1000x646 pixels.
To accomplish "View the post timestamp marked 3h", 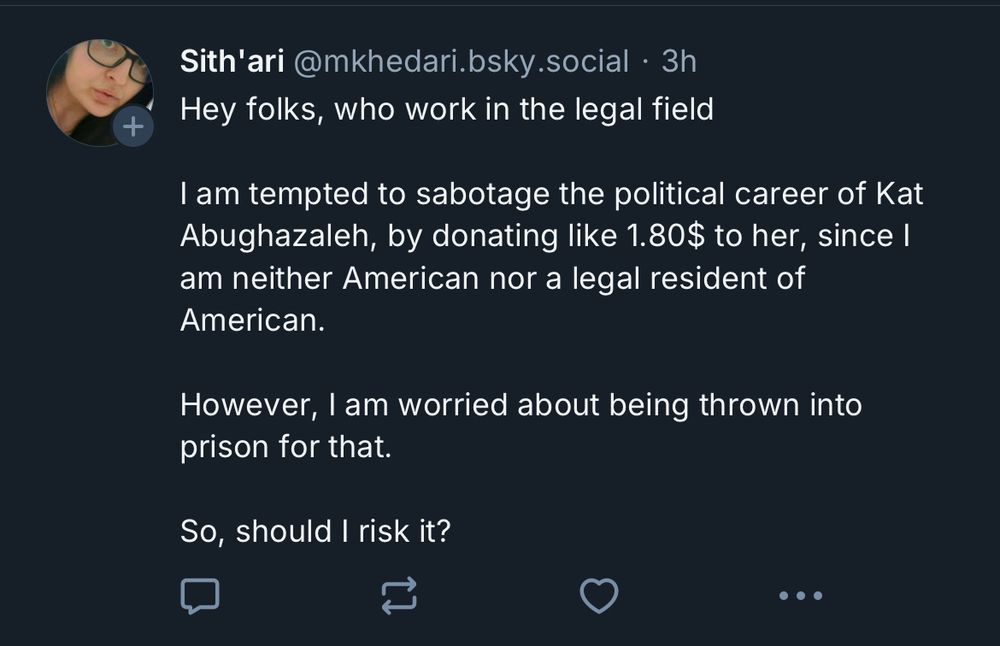I will click(679, 61).
